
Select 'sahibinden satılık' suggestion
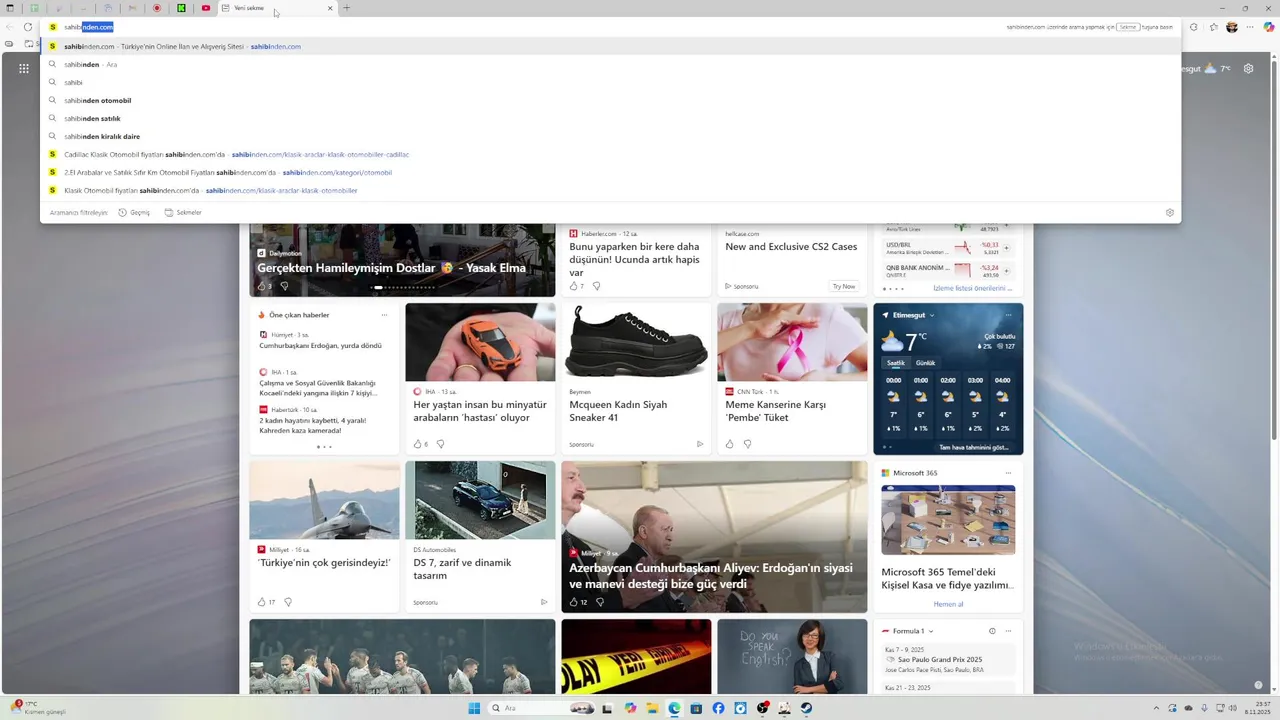(x=610, y=118)
